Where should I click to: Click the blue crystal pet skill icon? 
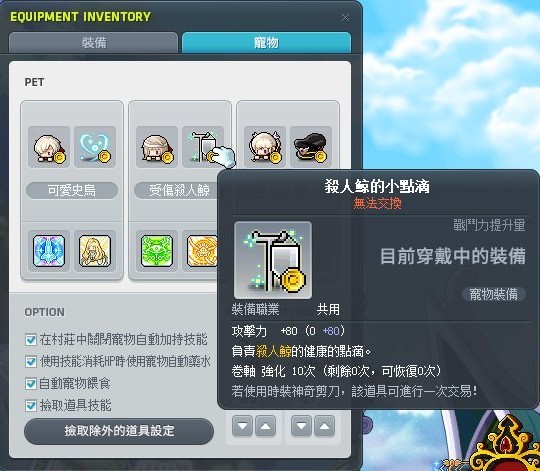coord(49,251)
